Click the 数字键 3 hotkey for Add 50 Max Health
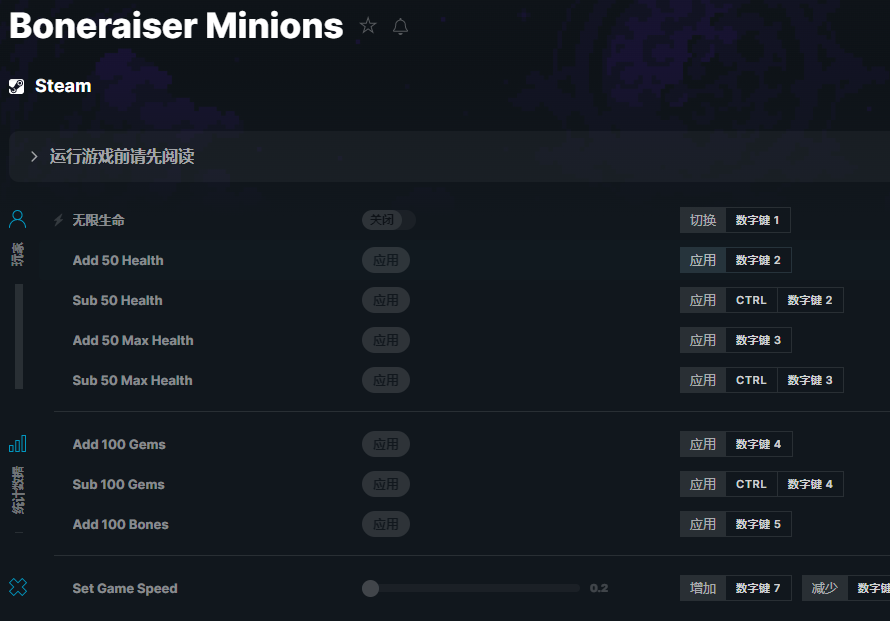The height and width of the screenshot is (621, 890). (758, 340)
